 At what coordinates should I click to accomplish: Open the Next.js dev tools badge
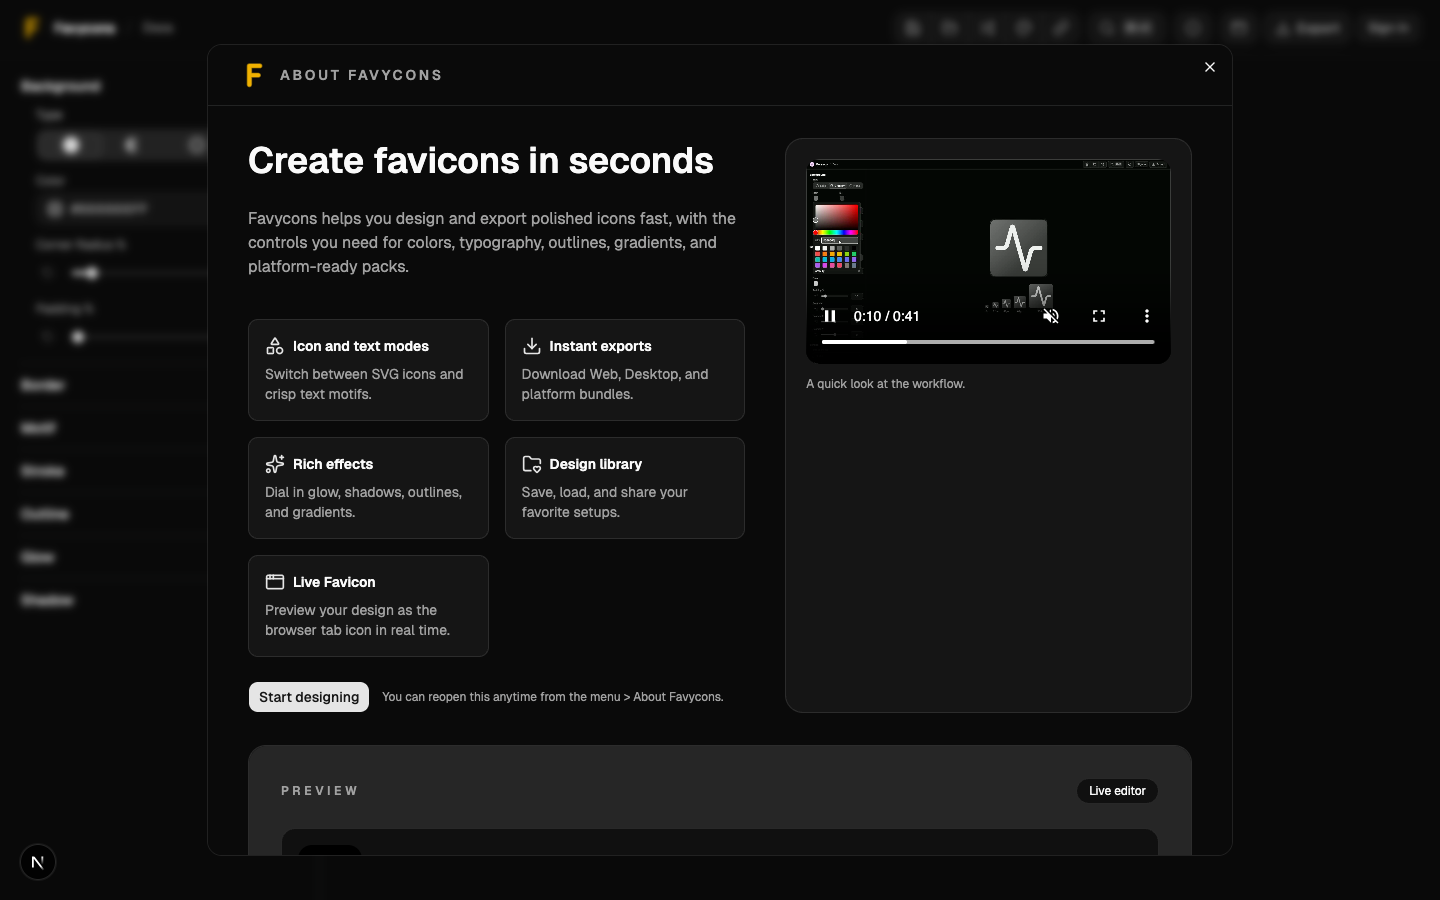click(x=38, y=862)
